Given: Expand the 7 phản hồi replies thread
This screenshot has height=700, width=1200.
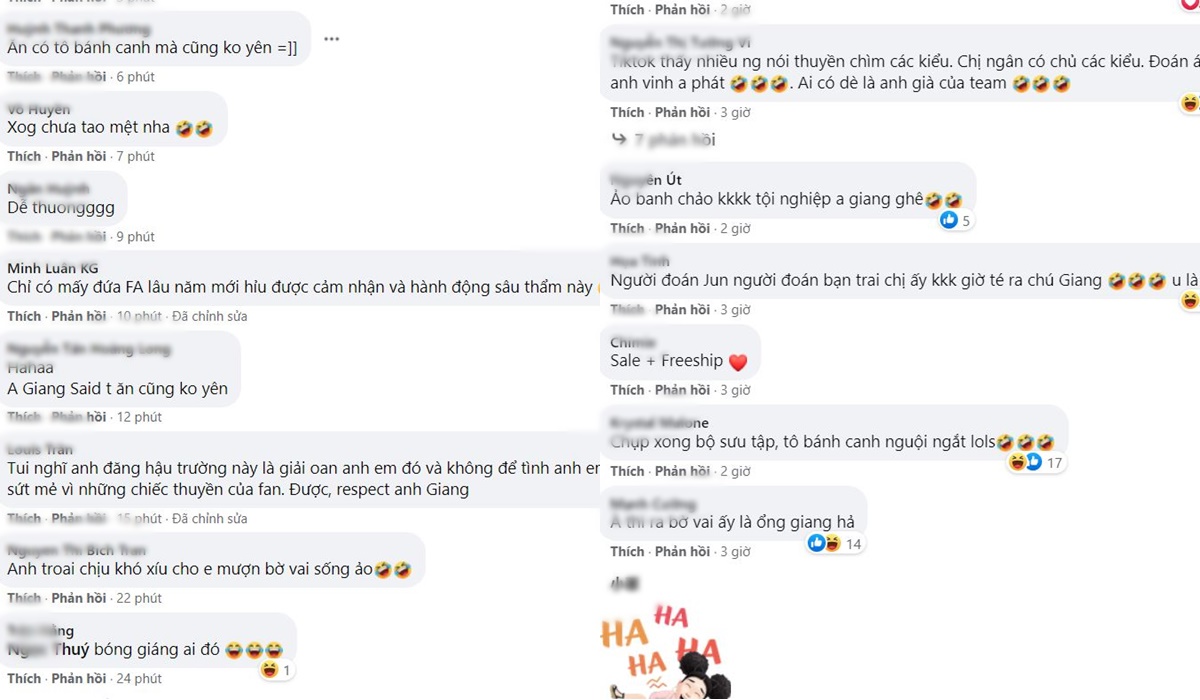Looking at the screenshot, I should [x=673, y=140].
